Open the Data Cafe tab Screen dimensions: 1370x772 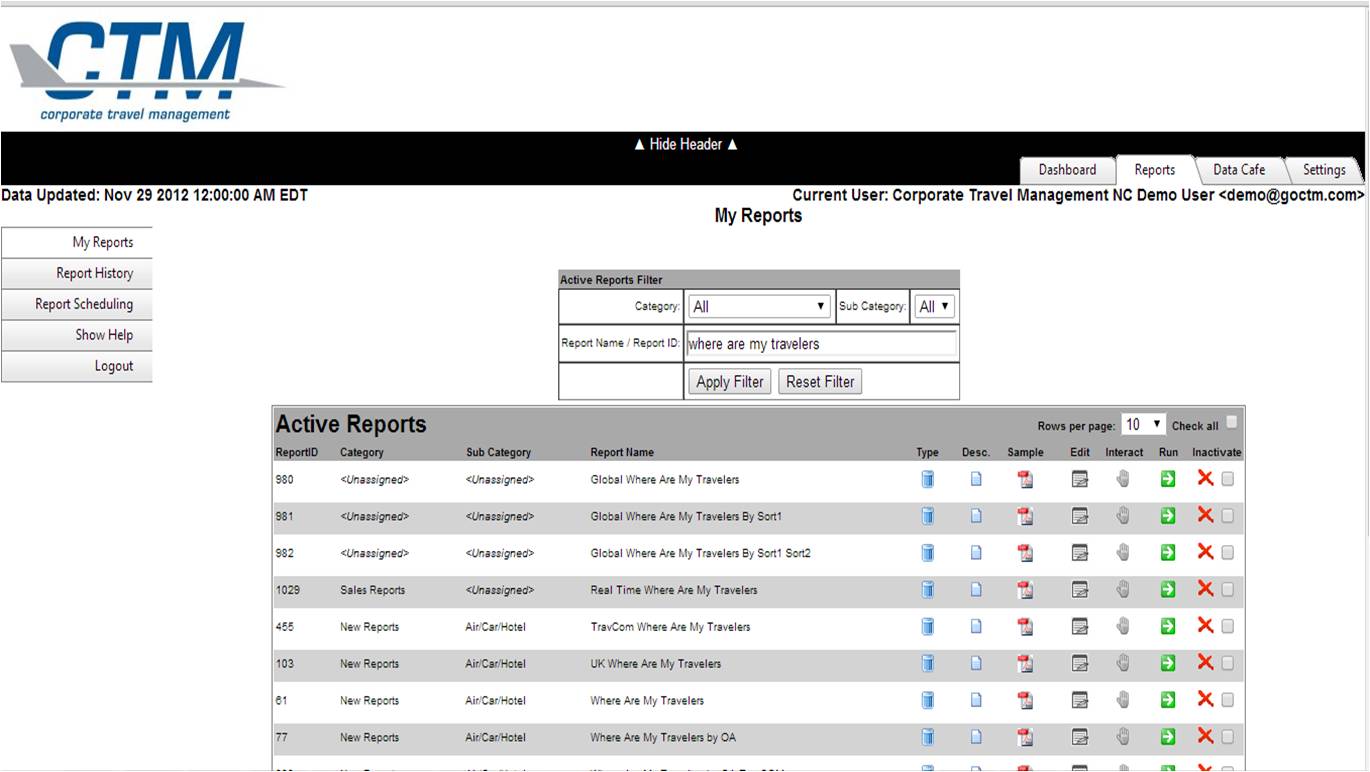(1239, 170)
